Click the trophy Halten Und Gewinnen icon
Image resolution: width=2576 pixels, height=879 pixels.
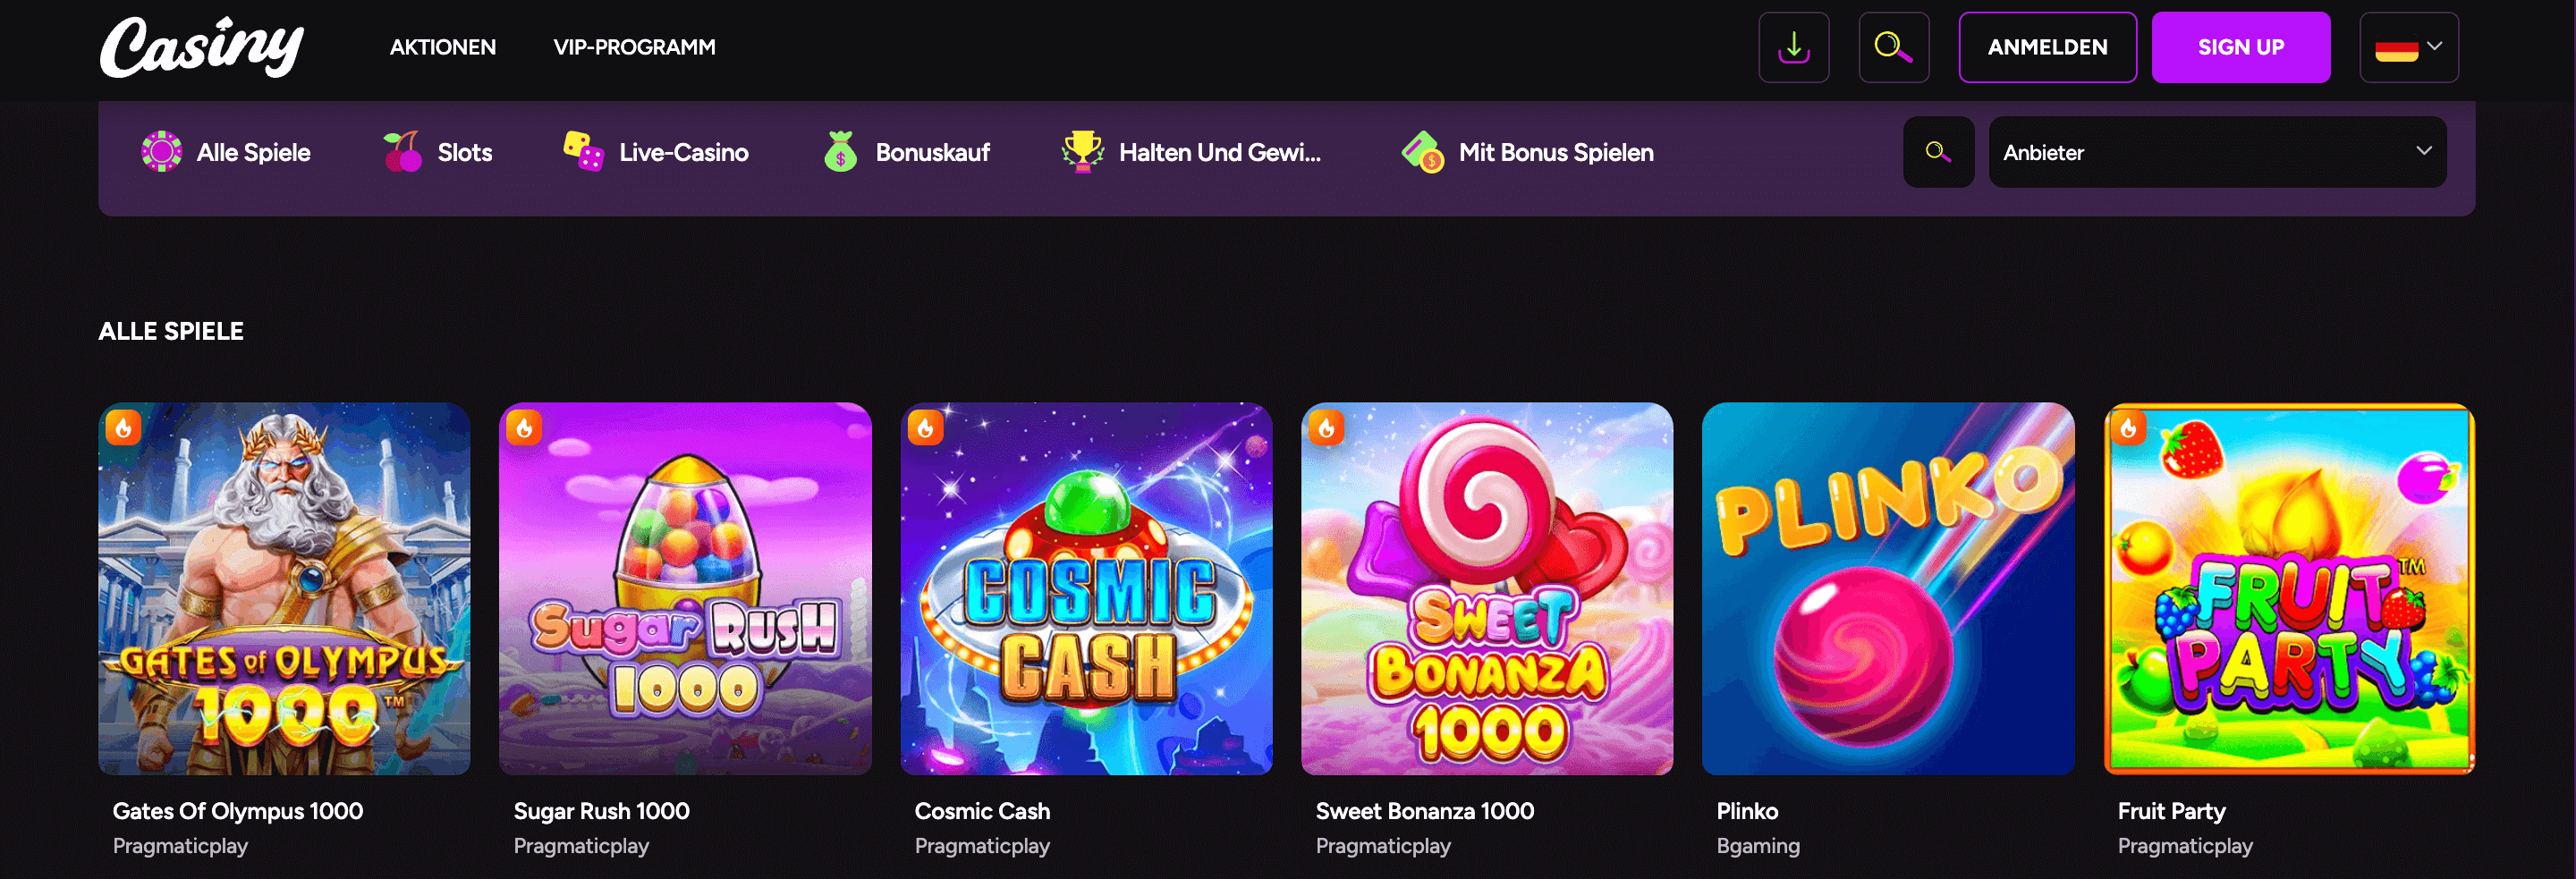(x=1082, y=152)
